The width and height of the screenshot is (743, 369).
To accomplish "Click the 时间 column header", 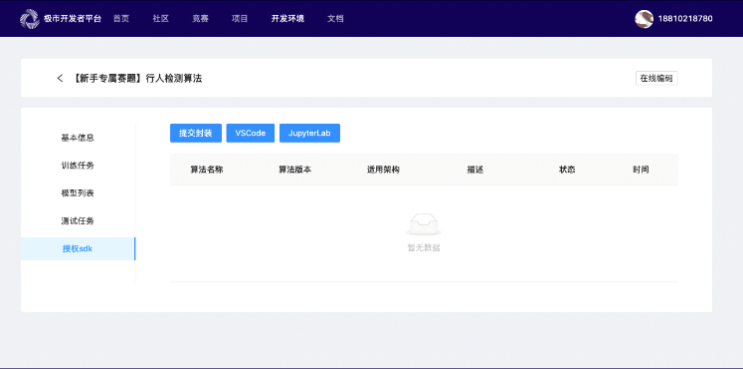I will [641, 170].
